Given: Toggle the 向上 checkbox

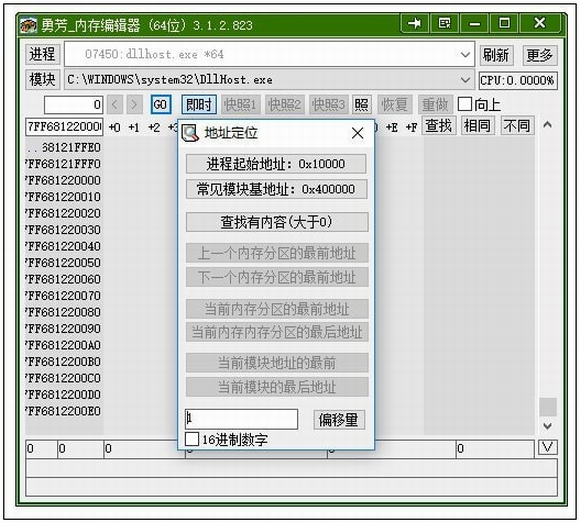Looking at the screenshot, I should click(x=465, y=104).
